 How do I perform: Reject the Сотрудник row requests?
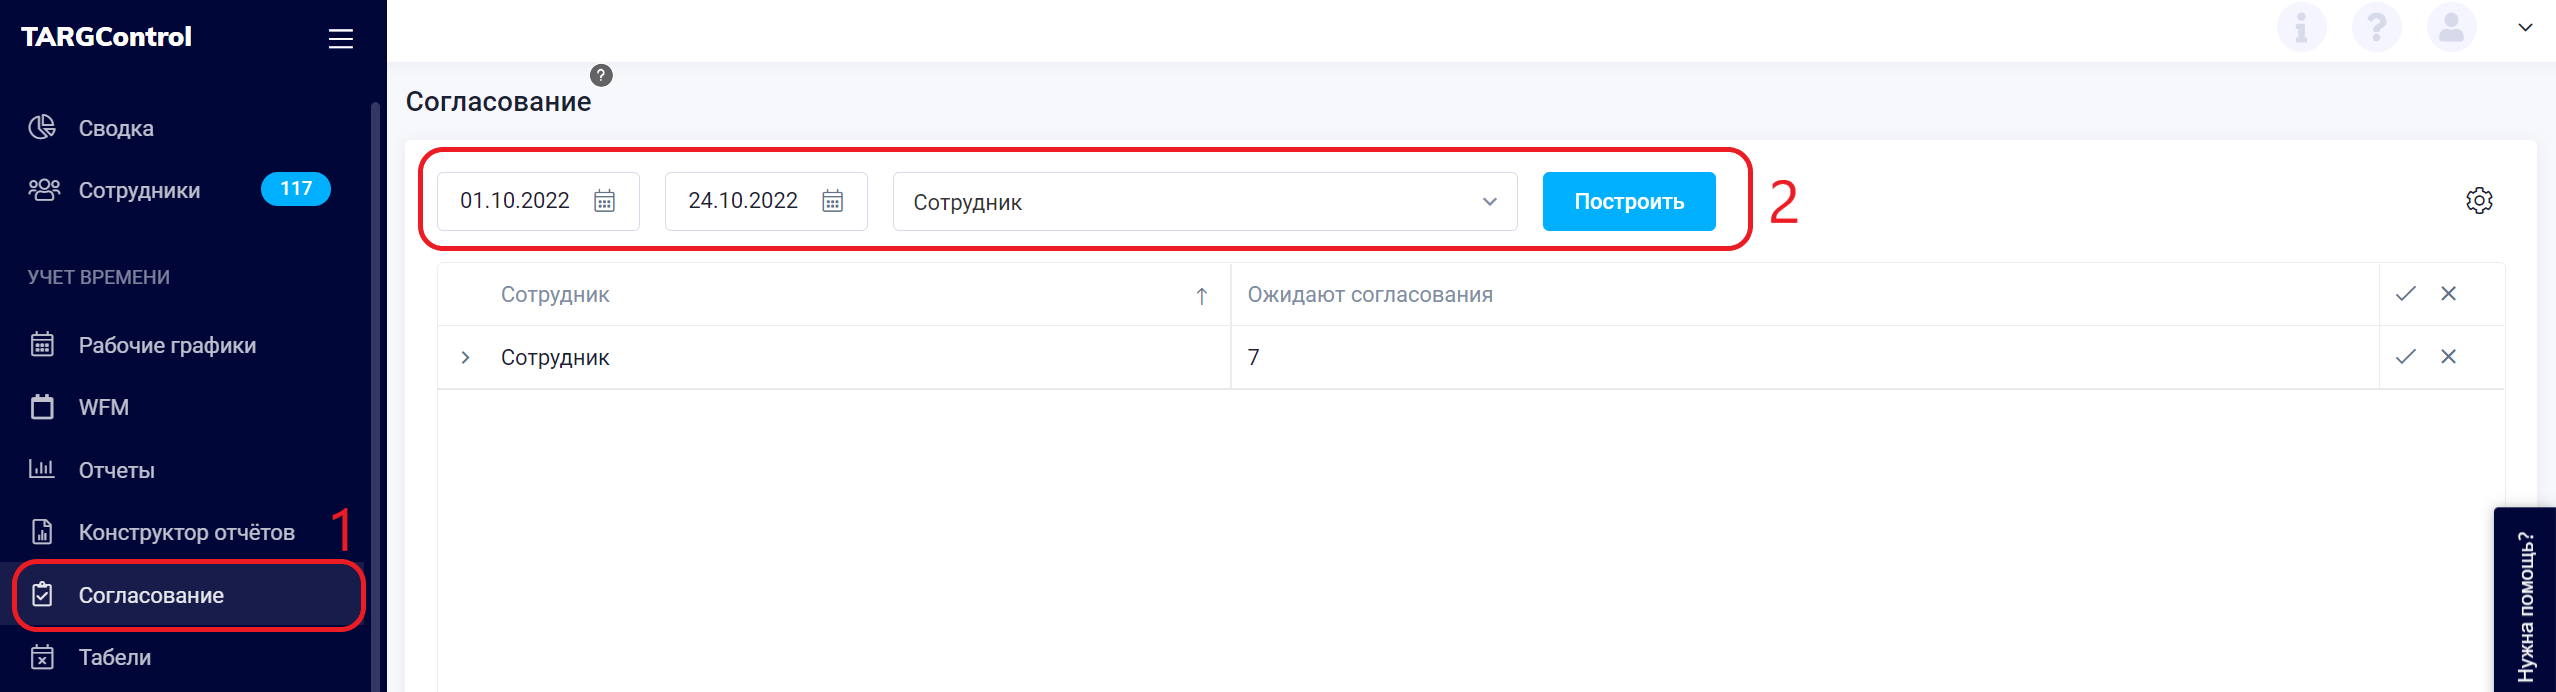pyautogui.click(x=2448, y=357)
